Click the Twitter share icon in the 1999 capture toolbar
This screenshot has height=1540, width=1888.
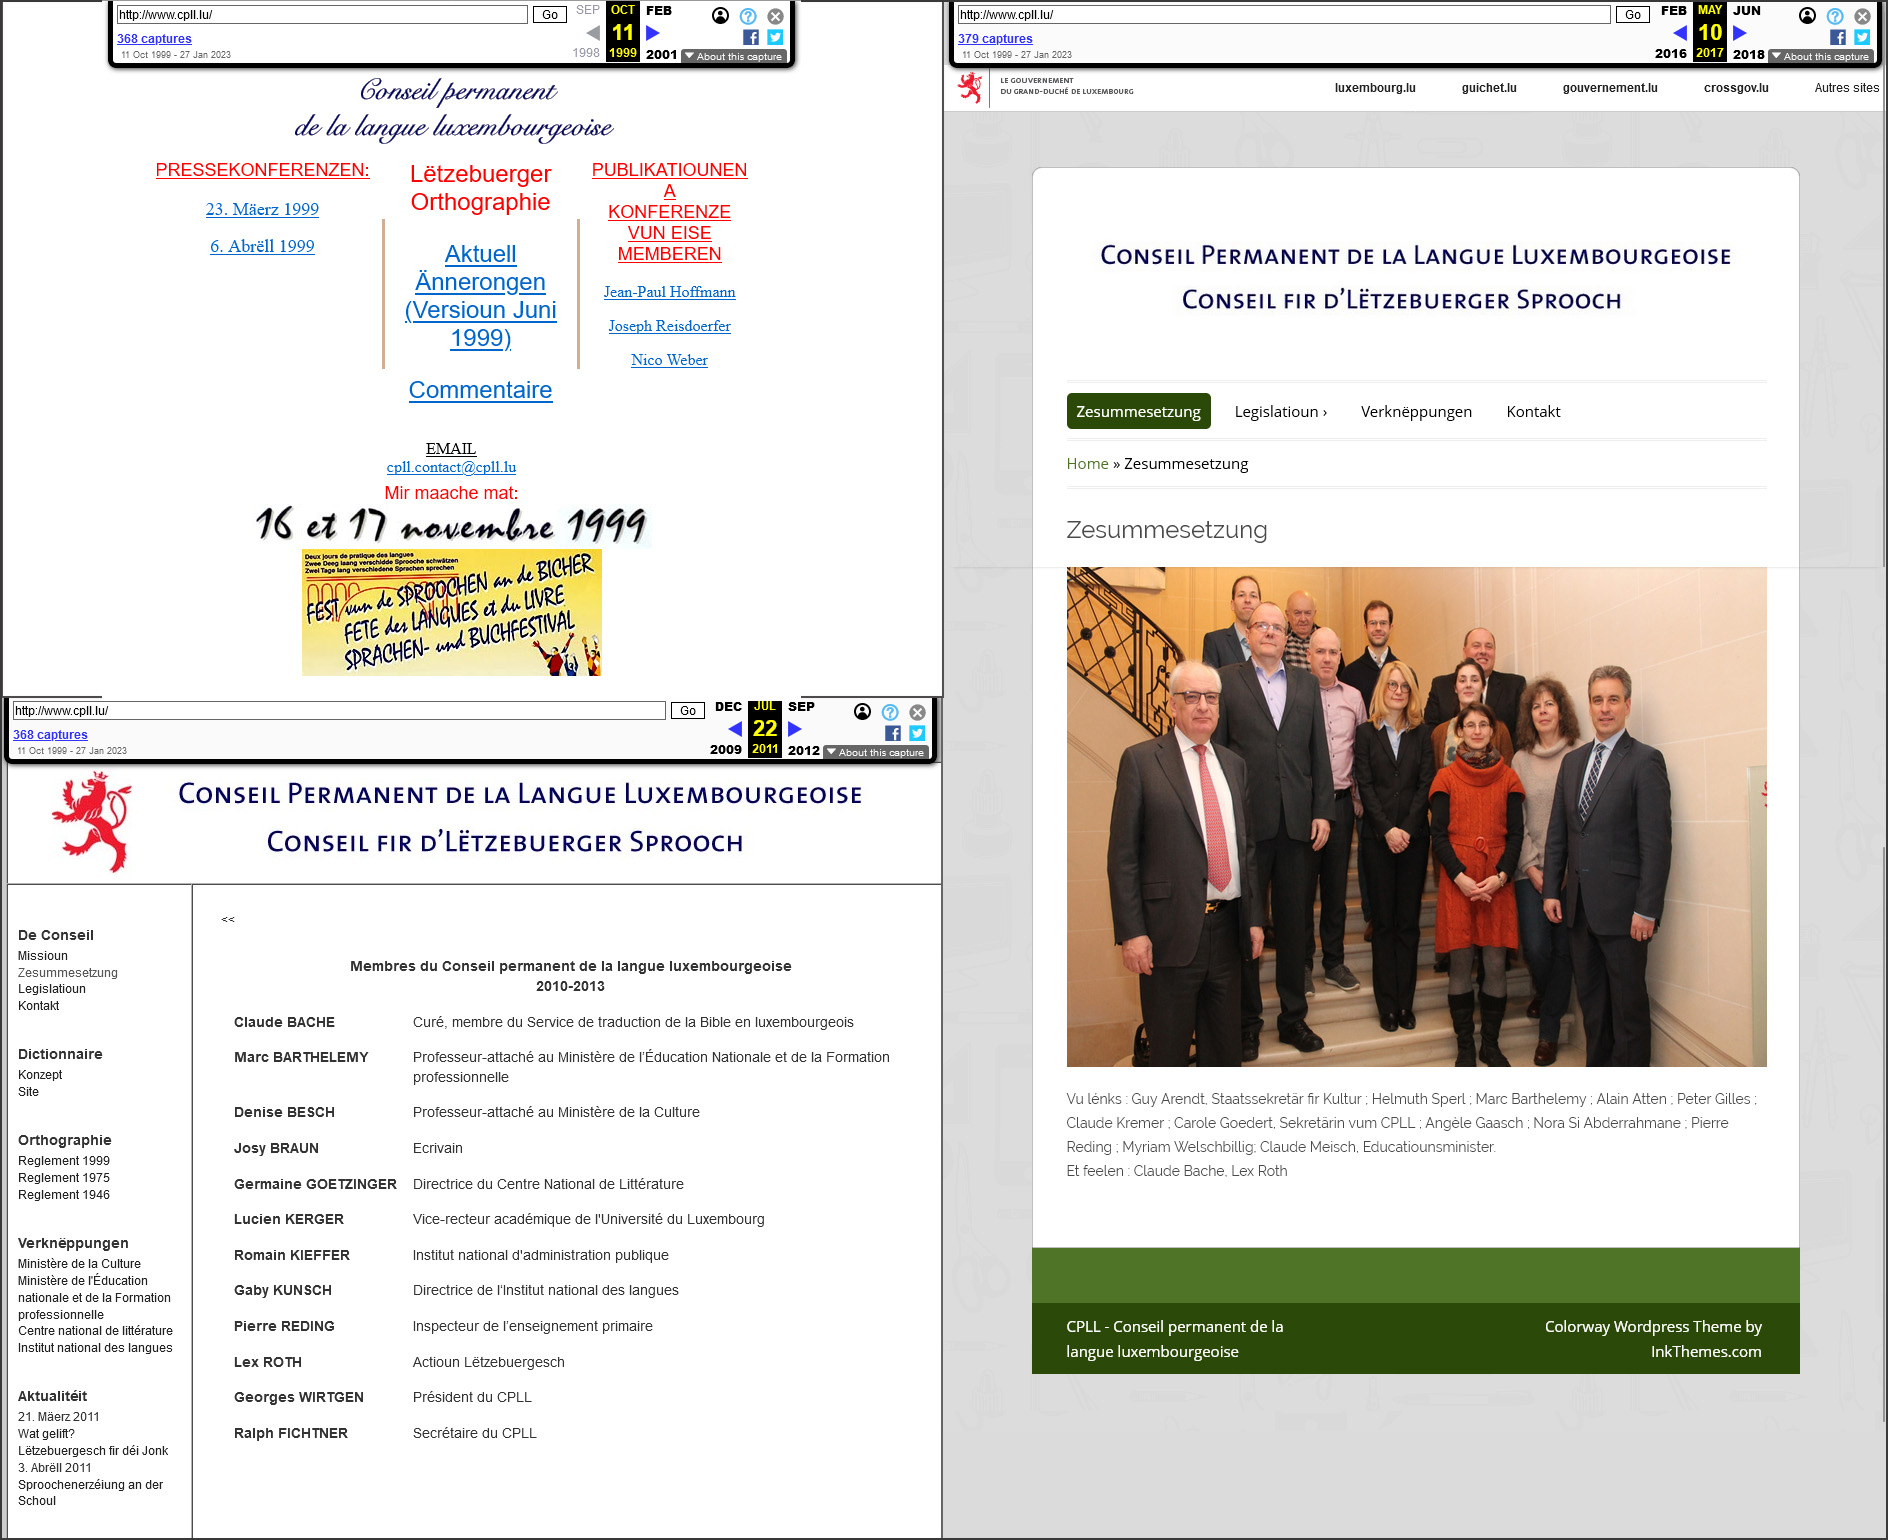(775, 37)
